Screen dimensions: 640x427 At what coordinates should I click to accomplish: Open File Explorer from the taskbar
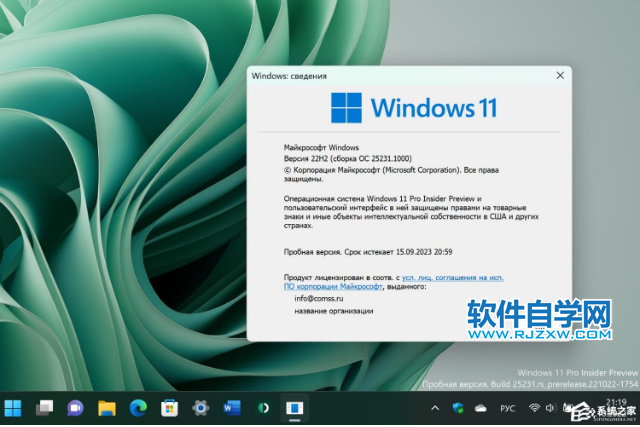coord(107,408)
